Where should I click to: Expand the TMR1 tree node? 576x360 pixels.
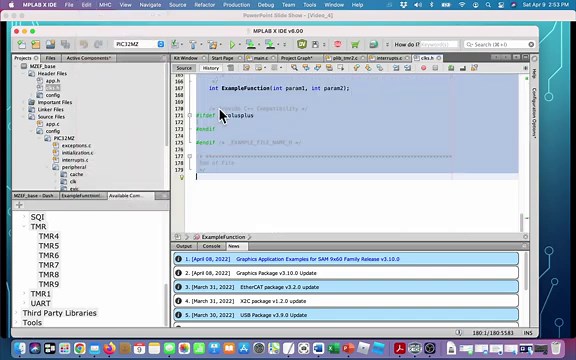[x=24, y=294]
